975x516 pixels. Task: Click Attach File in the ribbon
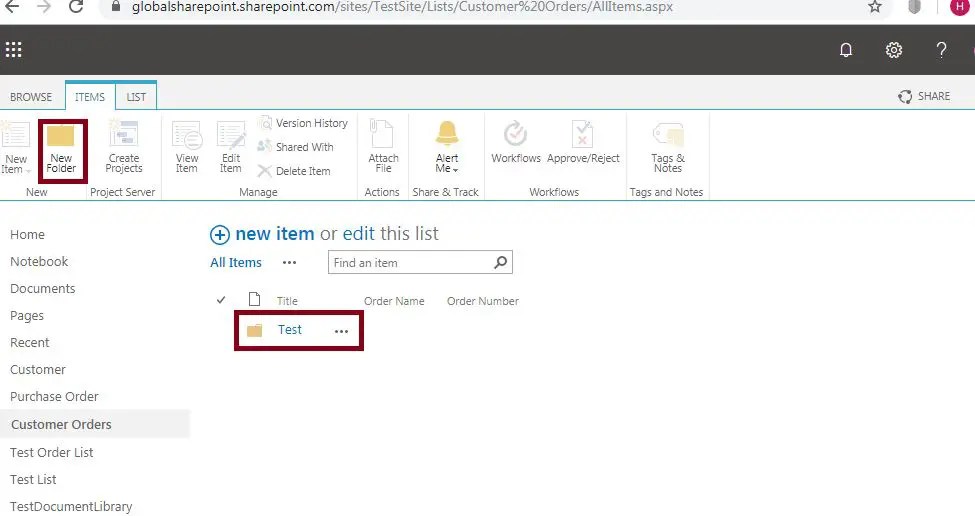[x=383, y=148]
